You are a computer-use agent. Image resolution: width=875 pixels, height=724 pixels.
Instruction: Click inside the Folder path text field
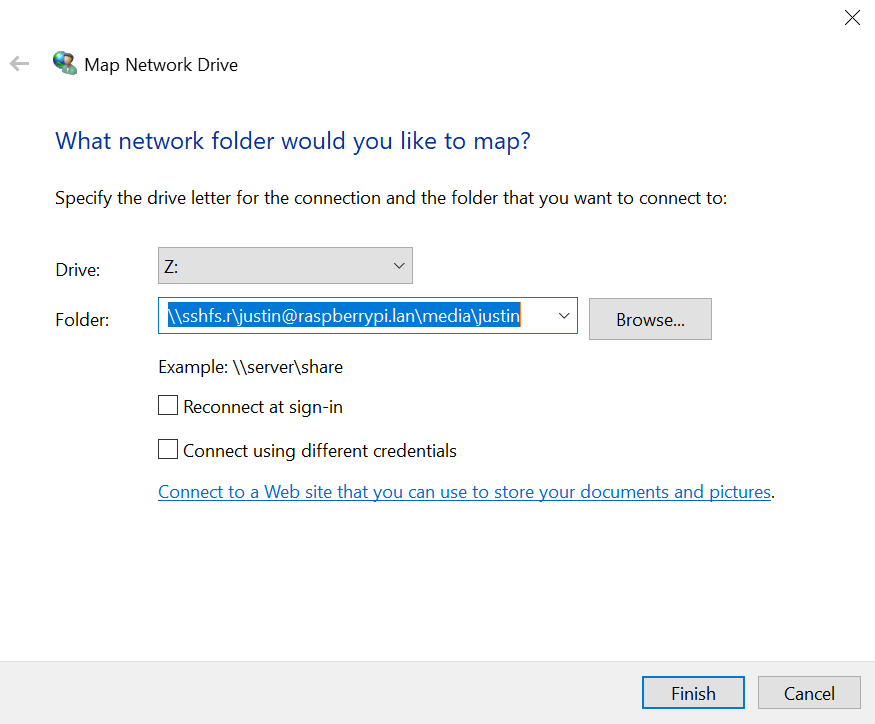pos(357,316)
